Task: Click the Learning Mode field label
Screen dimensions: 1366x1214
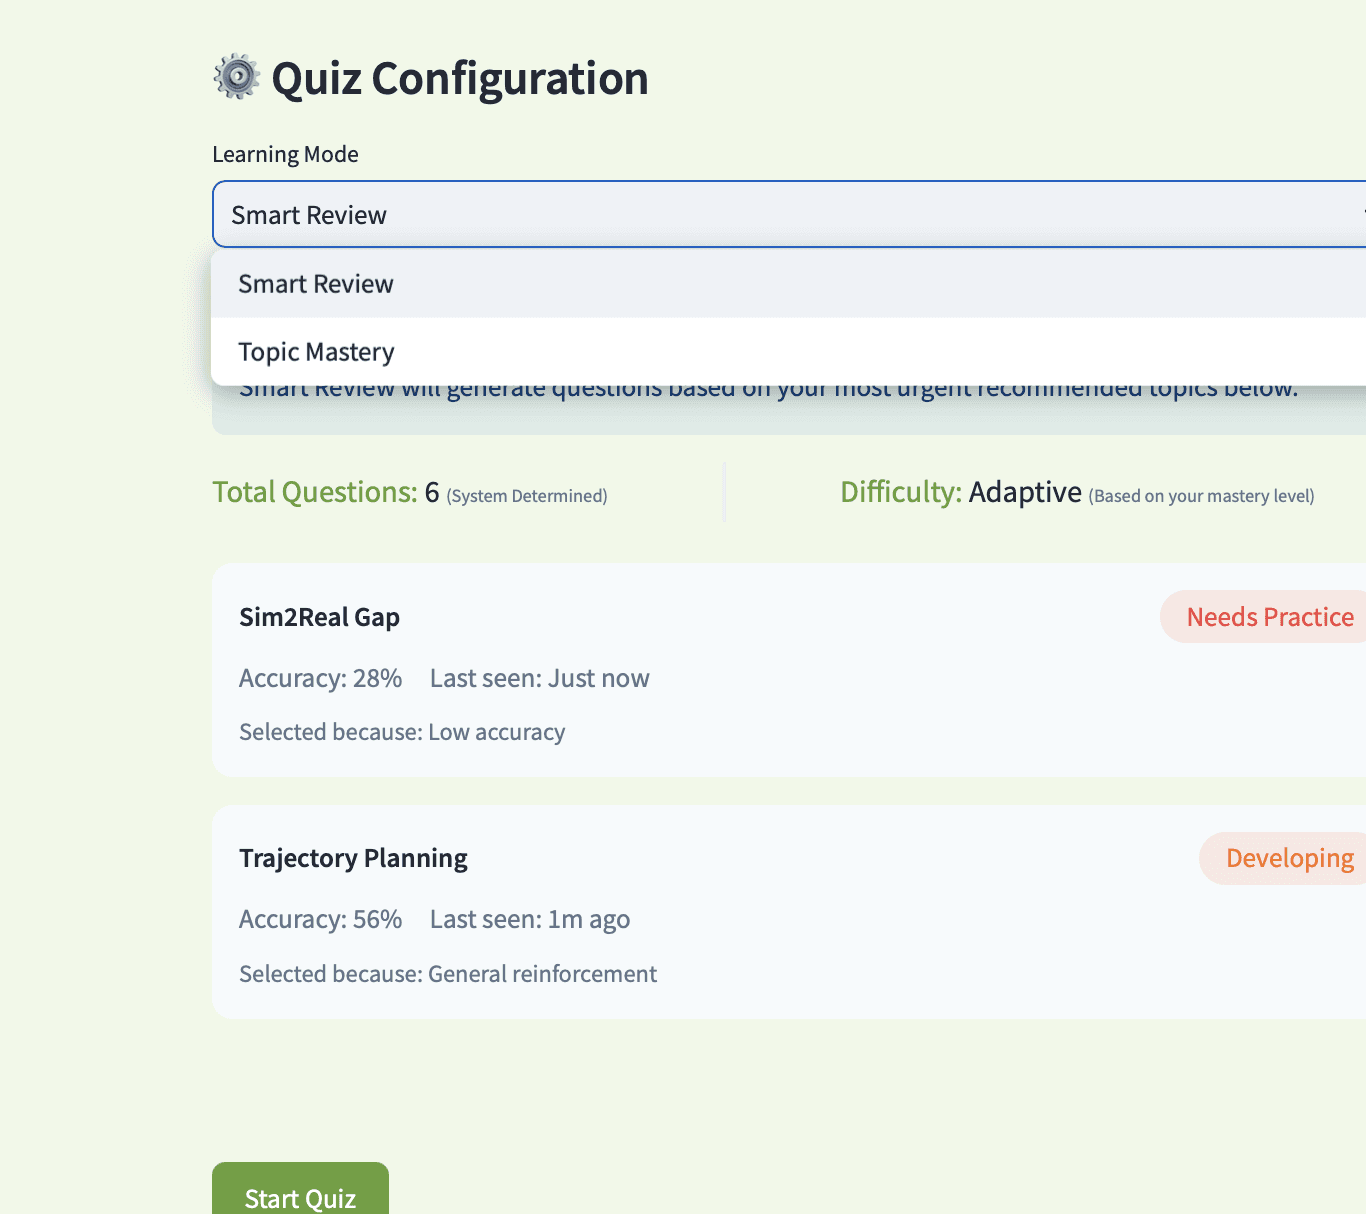Action: coord(285,154)
